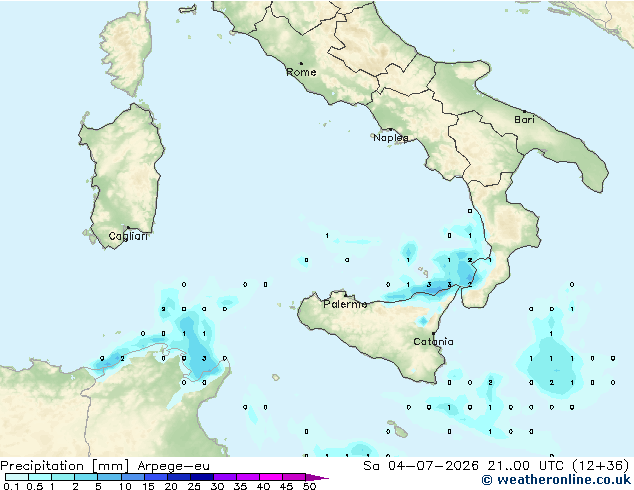This screenshot has width=634, height=490.
Task: Click the legend arrow tip above 50 mm
Action: click(x=317, y=477)
